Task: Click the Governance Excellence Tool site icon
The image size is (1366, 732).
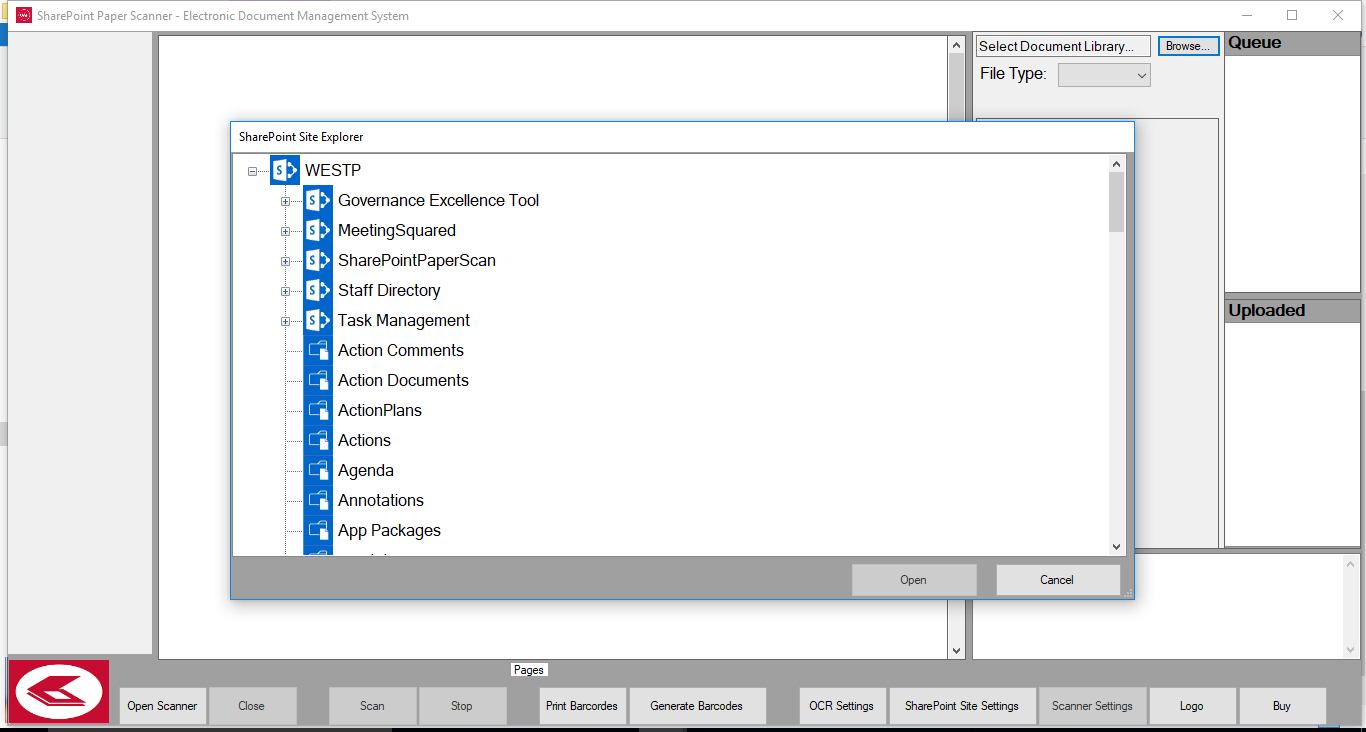Action: coord(318,200)
